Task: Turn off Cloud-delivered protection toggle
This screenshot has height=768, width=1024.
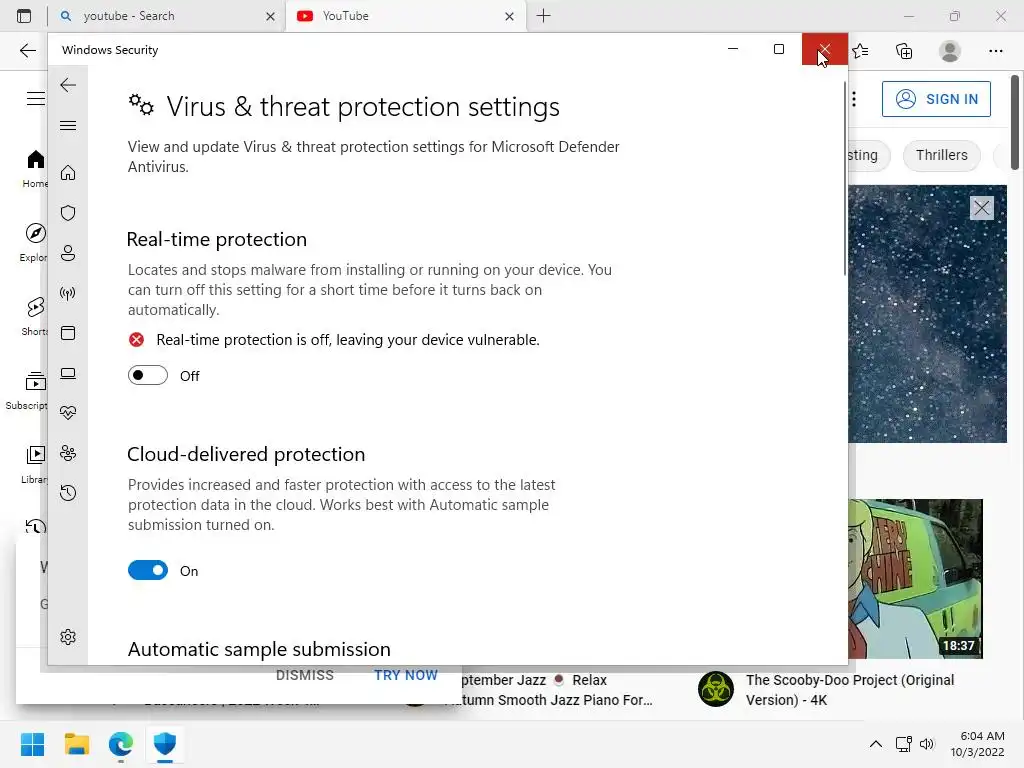Action: point(148,570)
